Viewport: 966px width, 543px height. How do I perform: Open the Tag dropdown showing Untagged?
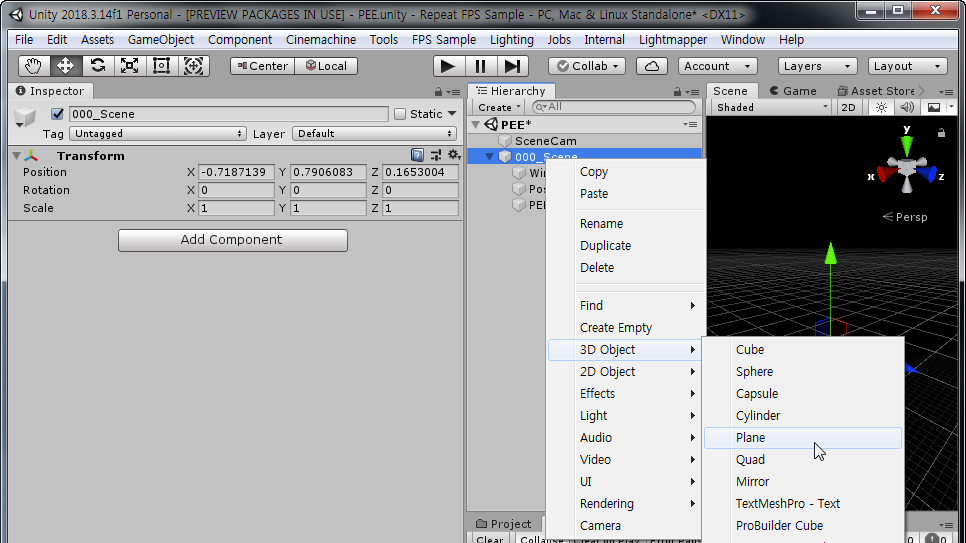158,134
